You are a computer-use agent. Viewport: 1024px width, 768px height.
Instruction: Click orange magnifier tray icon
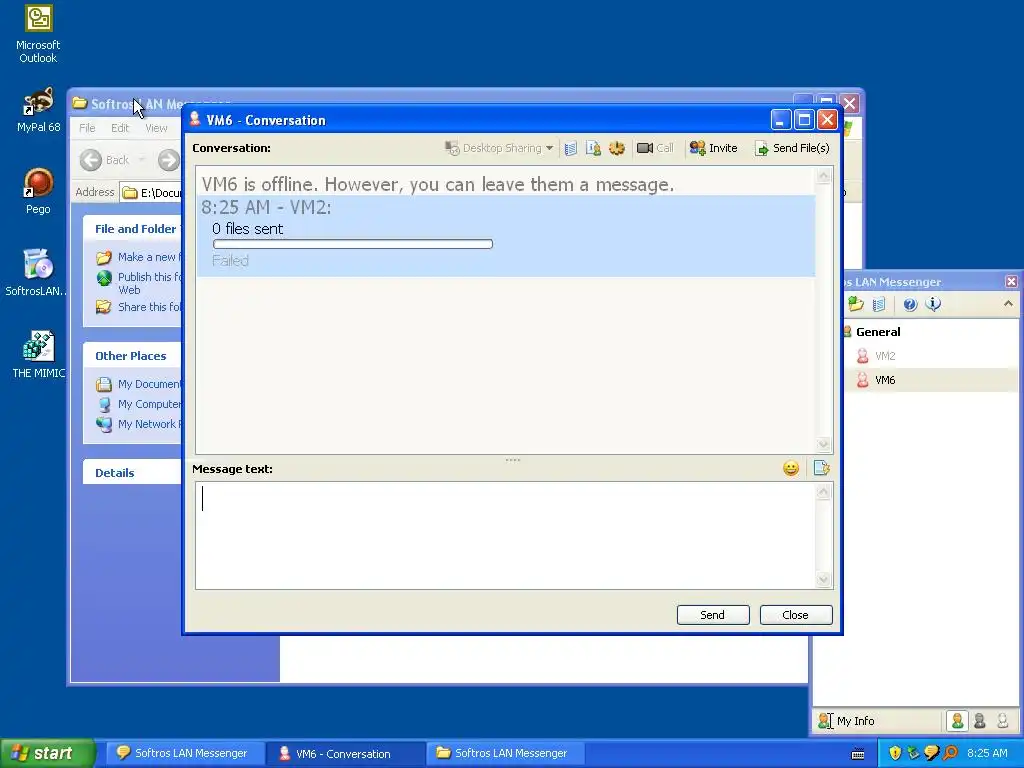(950, 753)
